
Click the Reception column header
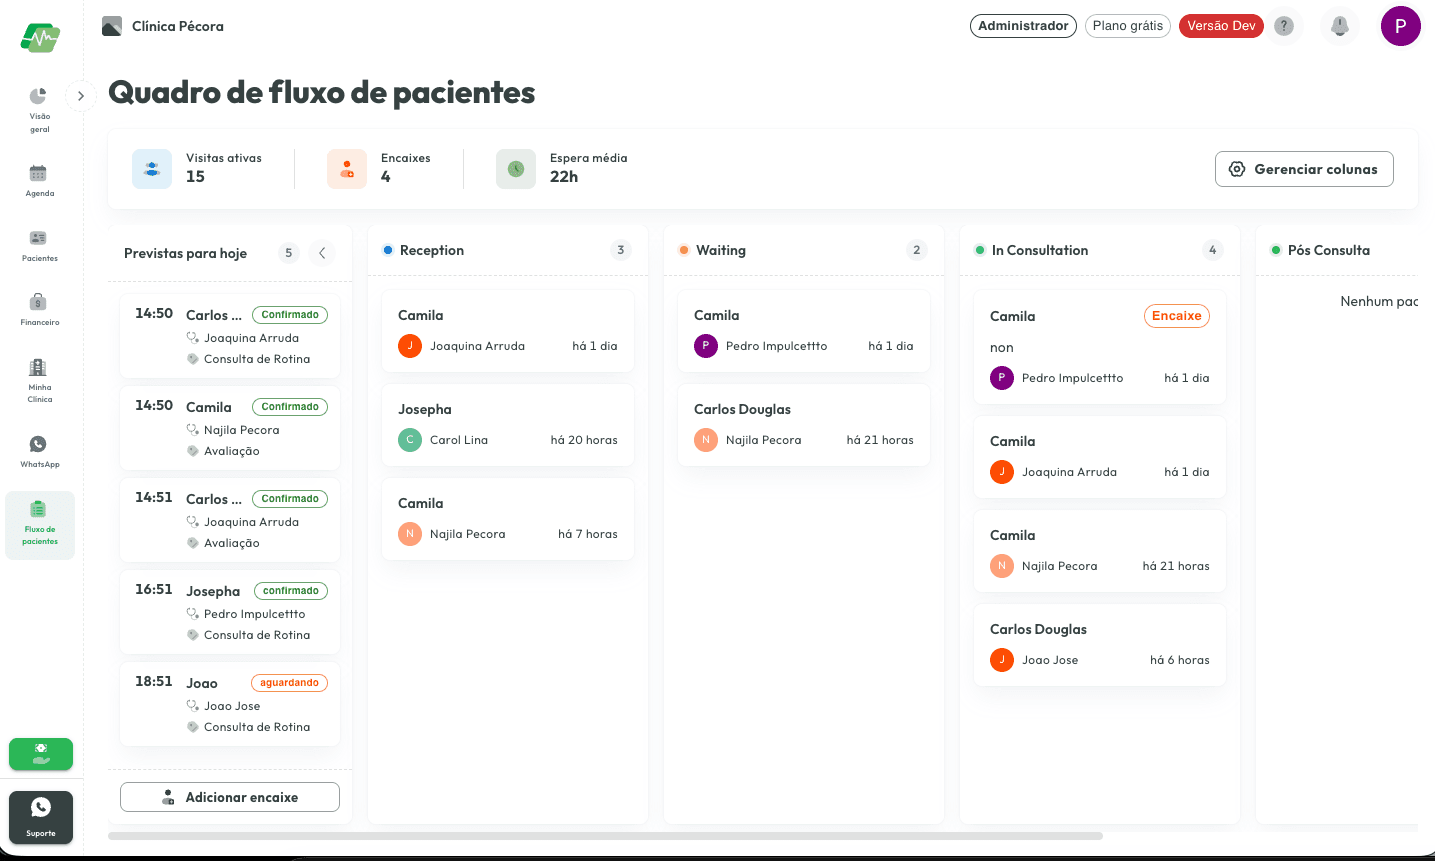508,250
